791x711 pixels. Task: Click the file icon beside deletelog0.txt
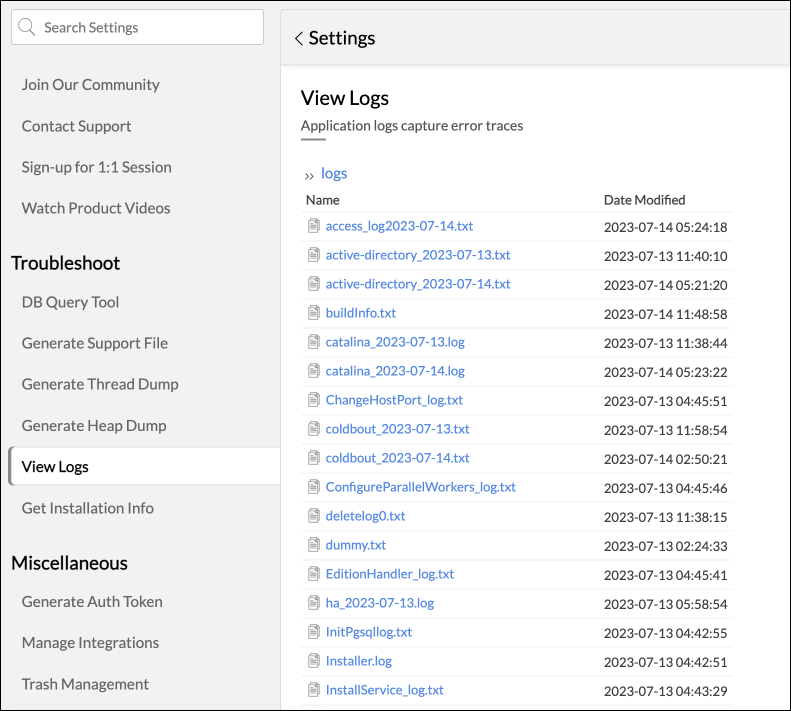coord(314,517)
